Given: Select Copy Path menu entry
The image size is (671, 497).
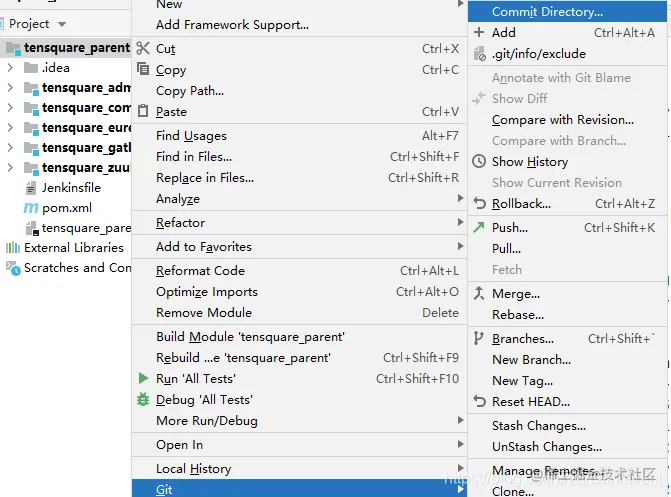Looking at the screenshot, I should point(299,90).
